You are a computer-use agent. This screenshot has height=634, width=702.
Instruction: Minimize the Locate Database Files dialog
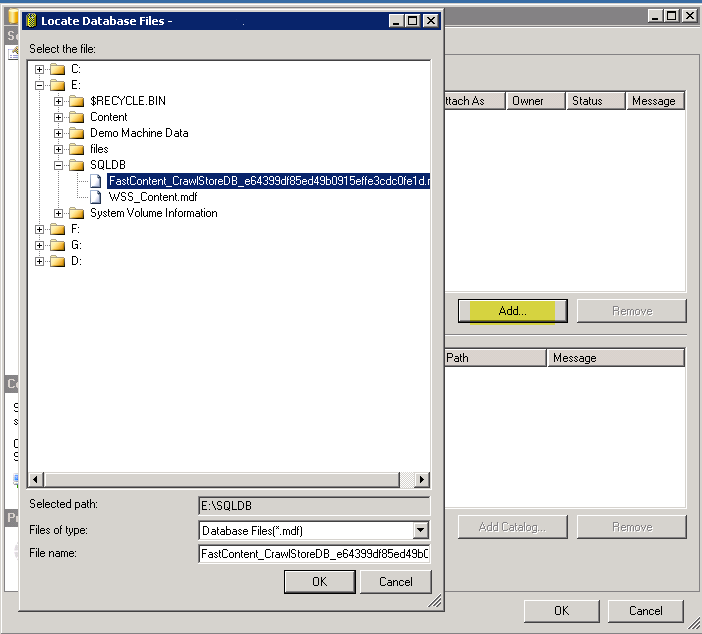[396, 21]
